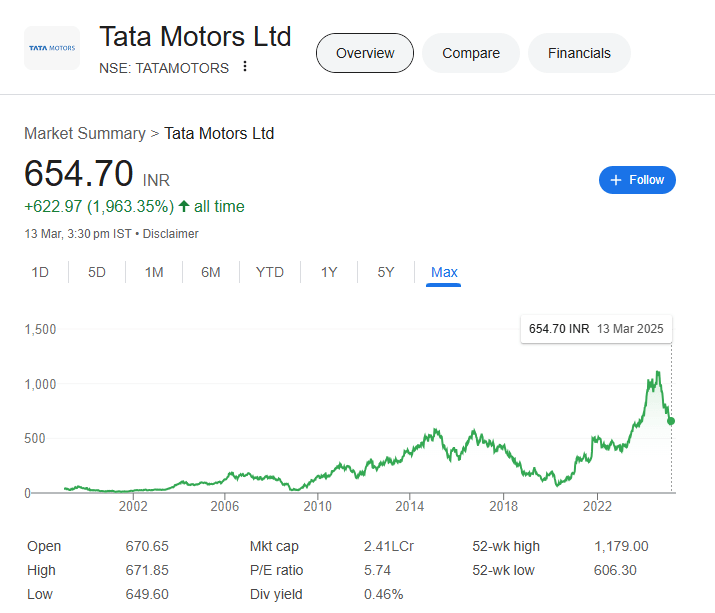Viewport: 715px width, 613px height.
Task: Click the Market Summary breadcrumb link
Action: point(84,133)
